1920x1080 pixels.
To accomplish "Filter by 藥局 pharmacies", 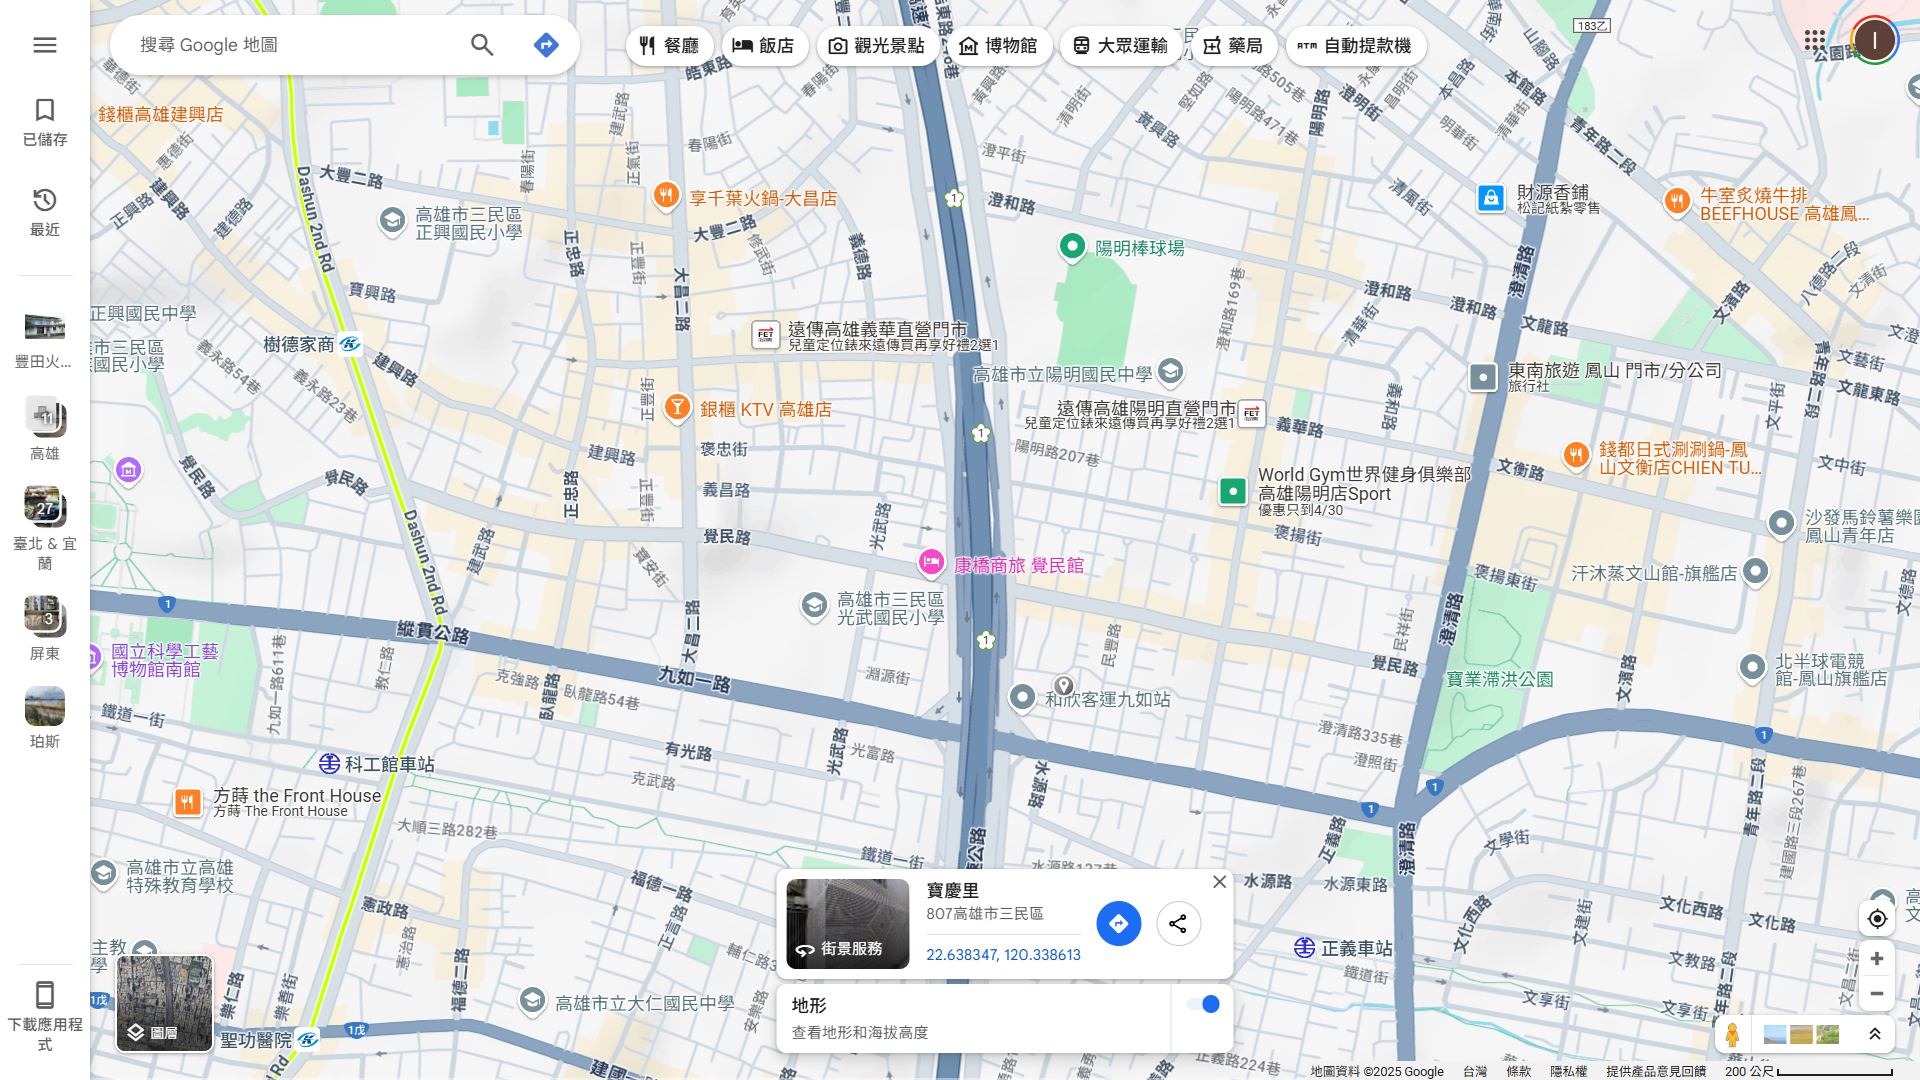I will (1233, 45).
